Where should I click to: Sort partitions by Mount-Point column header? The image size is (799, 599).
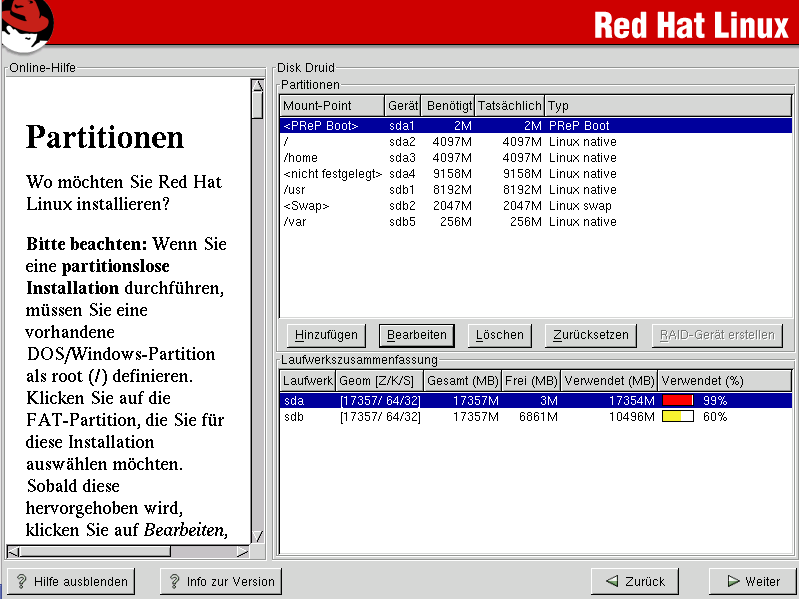331,106
